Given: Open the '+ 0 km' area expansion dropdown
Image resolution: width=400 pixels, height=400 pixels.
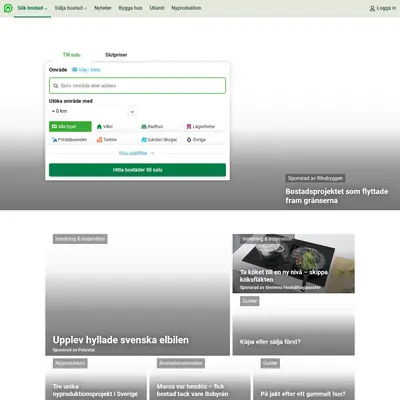Looking at the screenshot, I should 93,111.
